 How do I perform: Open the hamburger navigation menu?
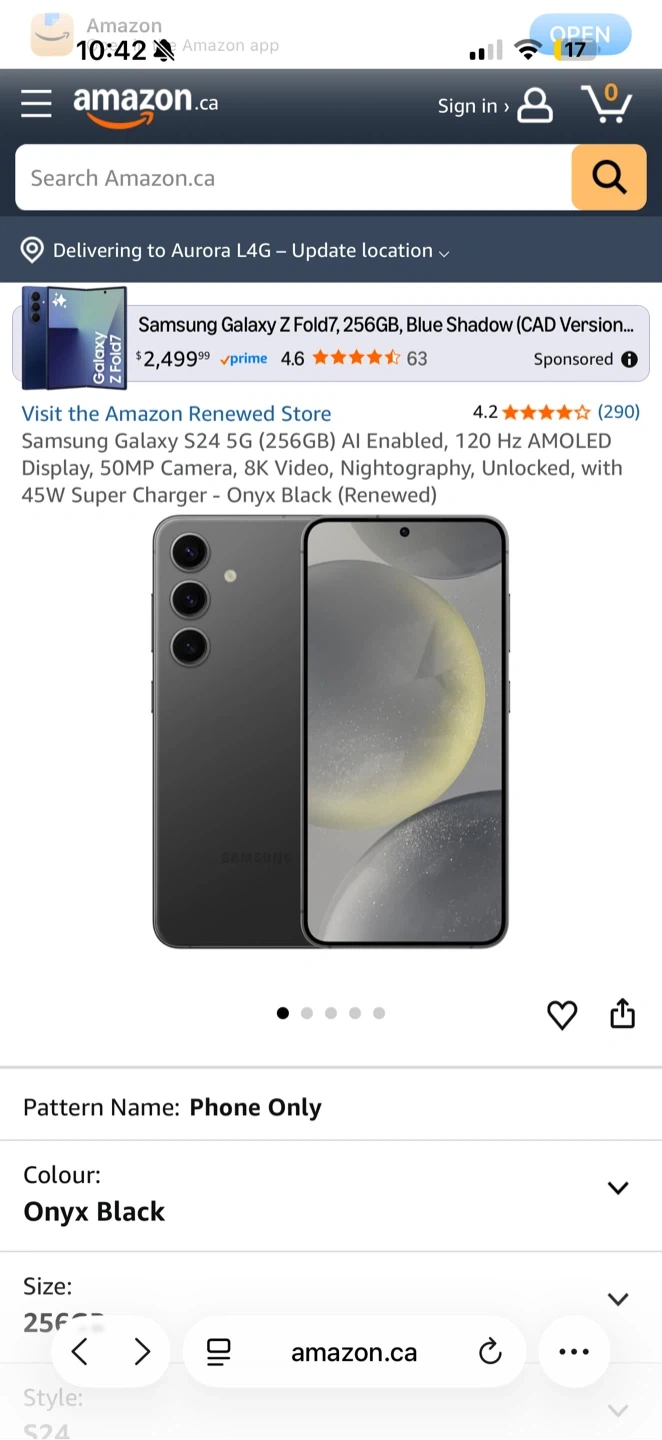[x=36, y=104]
